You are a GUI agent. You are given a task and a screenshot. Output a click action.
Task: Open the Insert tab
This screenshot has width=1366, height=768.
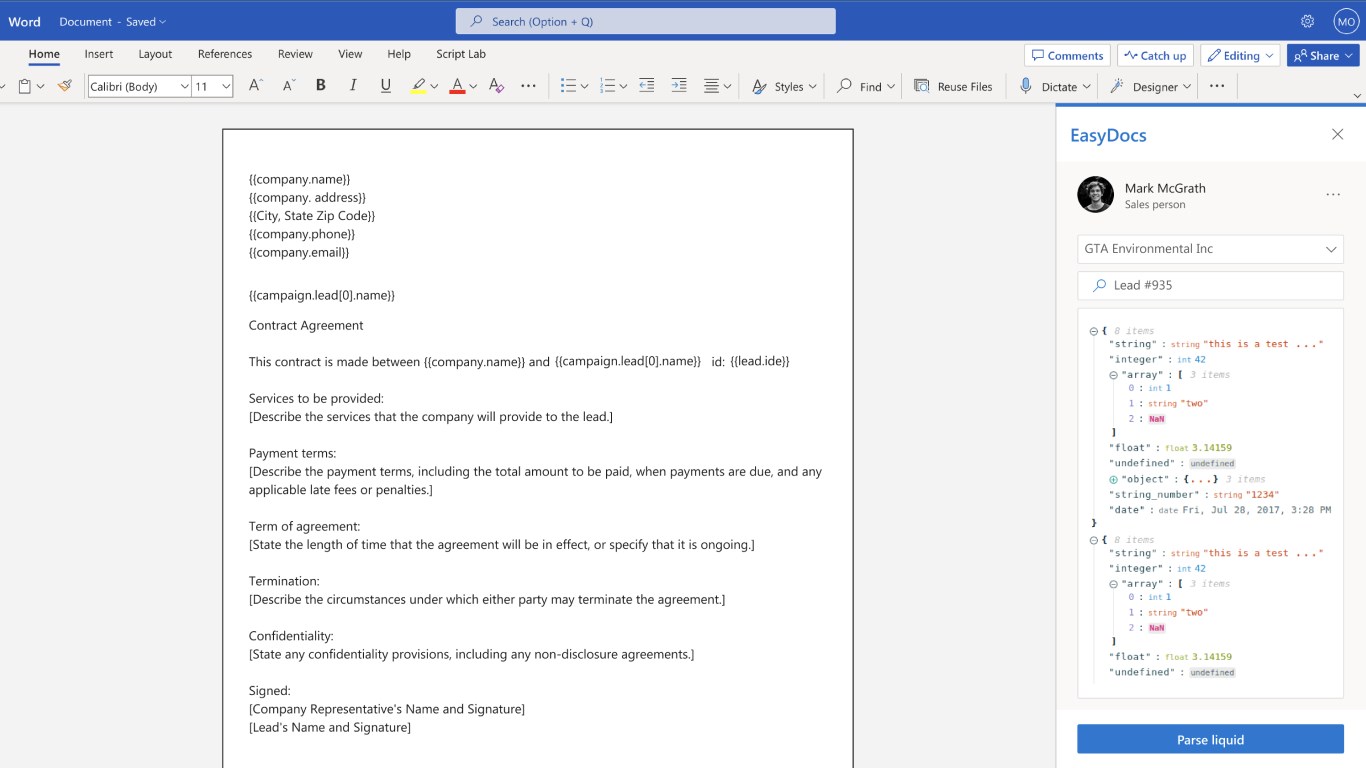pyautogui.click(x=99, y=54)
